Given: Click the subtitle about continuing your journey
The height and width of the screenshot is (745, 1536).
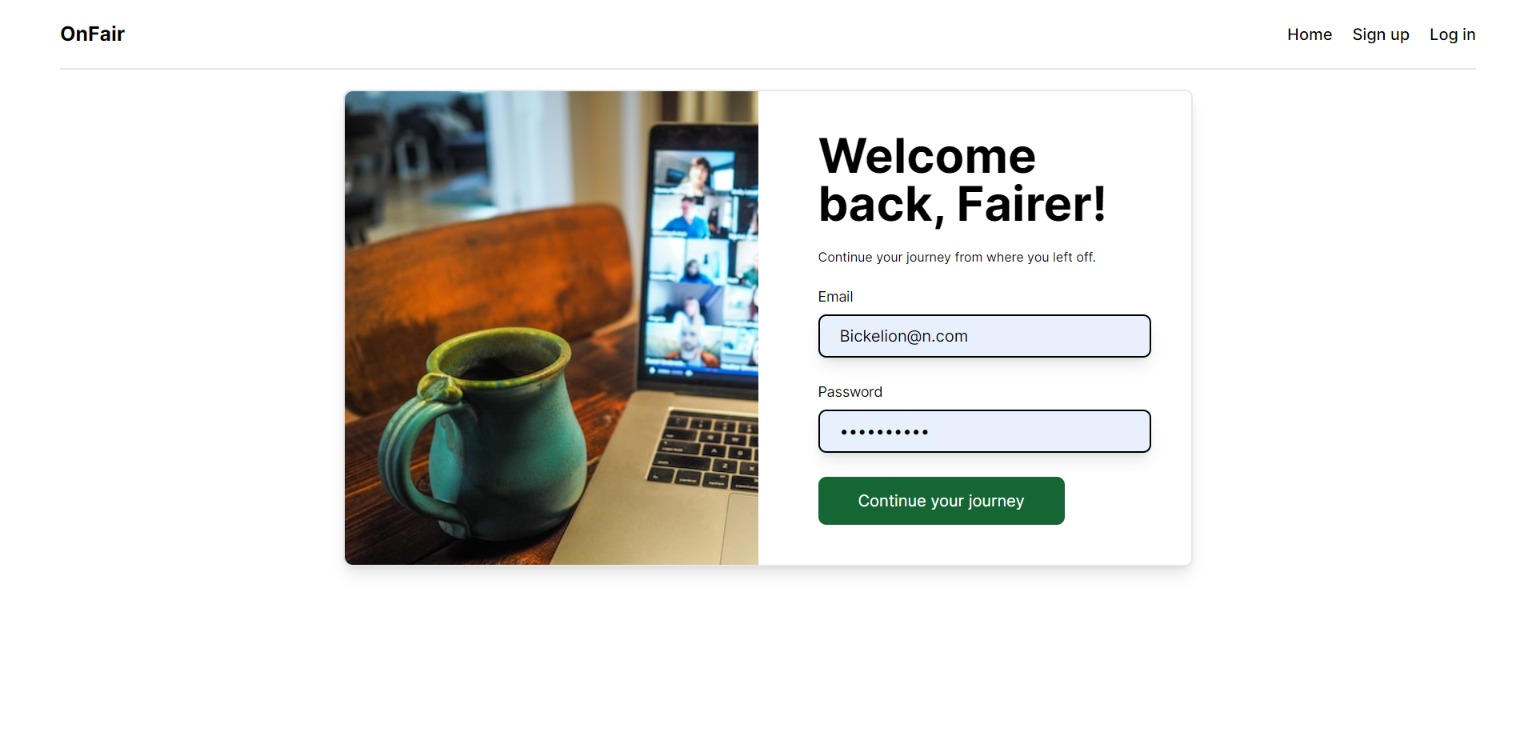Looking at the screenshot, I should [956, 257].
